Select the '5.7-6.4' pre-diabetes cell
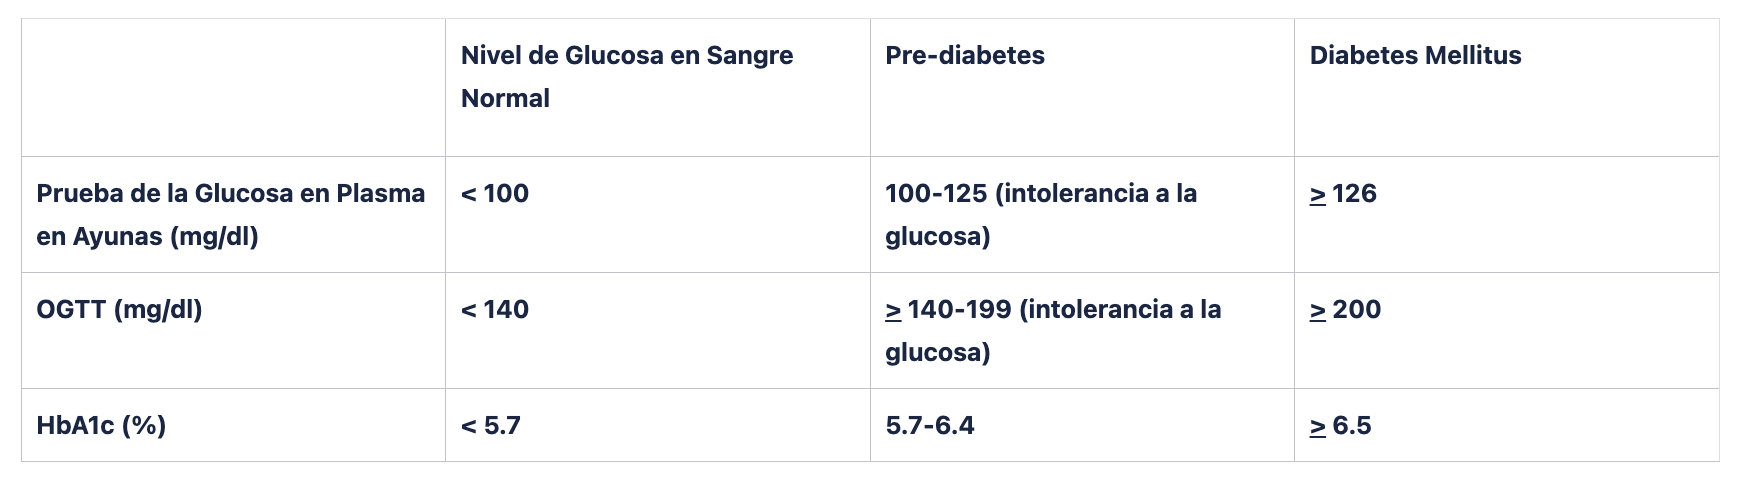Viewport: 1740px width, 480px height. coord(930,426)
